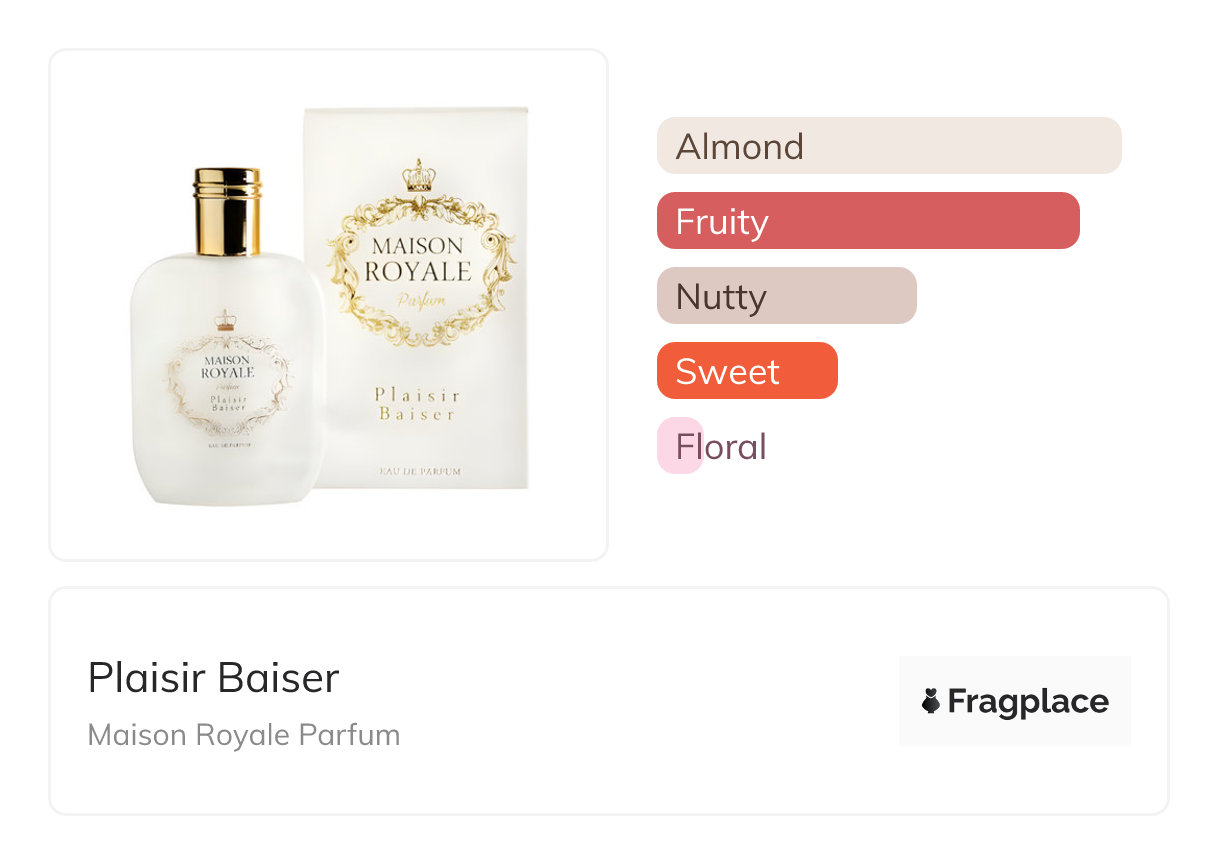Screen dimensions: 1218x864
Task: Click the Maison Royale emblem on the box
Action: 419,261
